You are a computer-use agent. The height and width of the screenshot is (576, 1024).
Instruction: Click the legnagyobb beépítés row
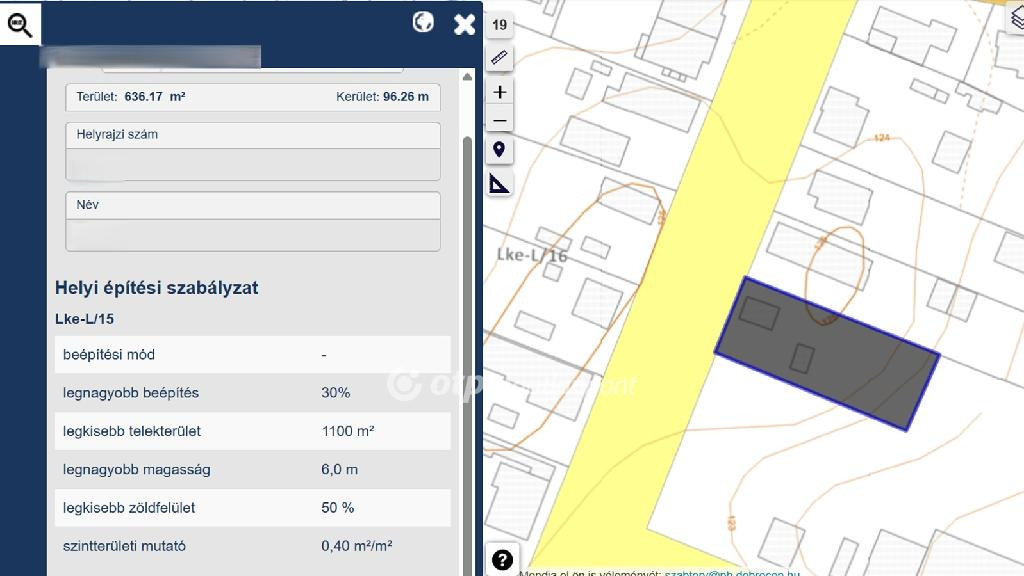point(252,393)
